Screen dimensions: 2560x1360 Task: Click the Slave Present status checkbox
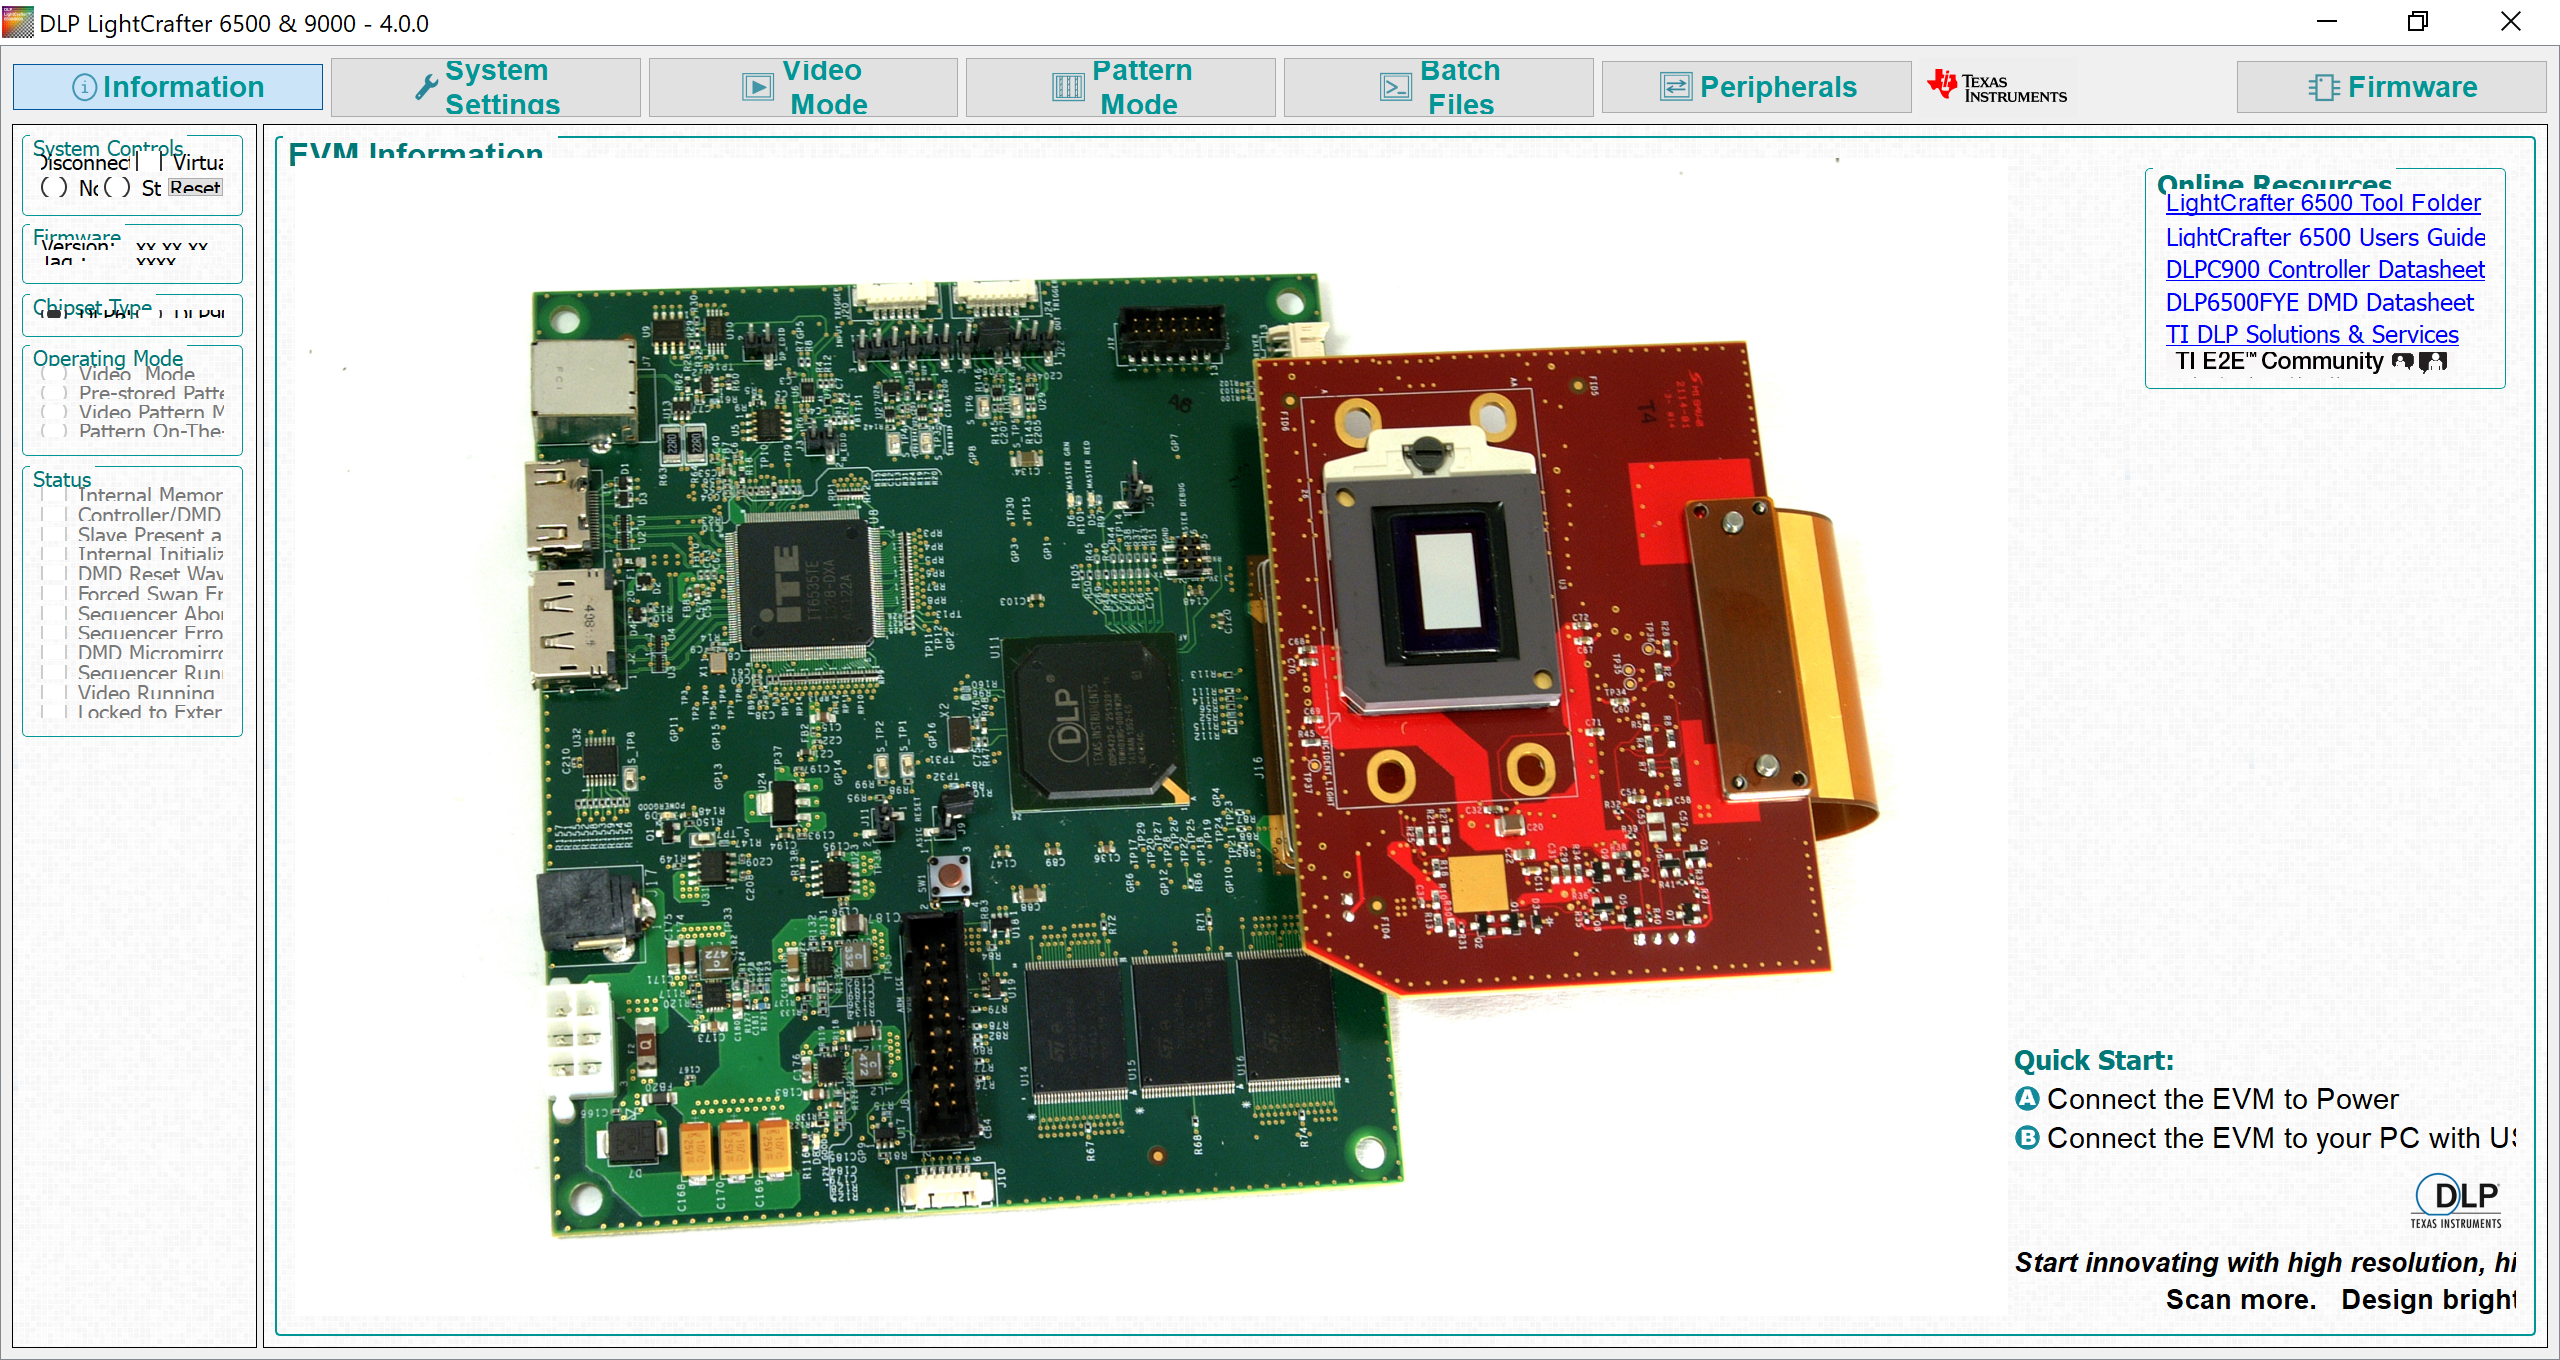click(x=54, y=535)
